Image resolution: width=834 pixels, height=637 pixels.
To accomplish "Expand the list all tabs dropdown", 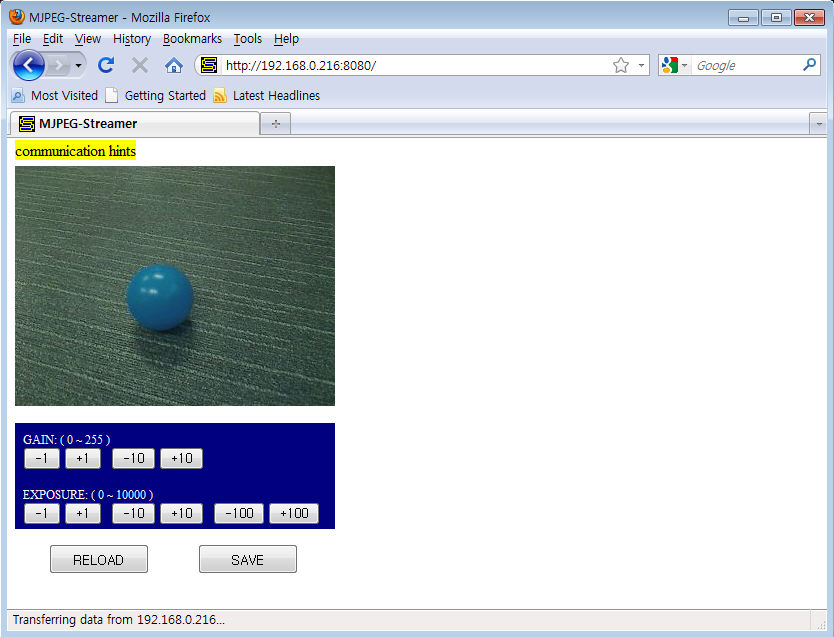I will pos(818,124).
